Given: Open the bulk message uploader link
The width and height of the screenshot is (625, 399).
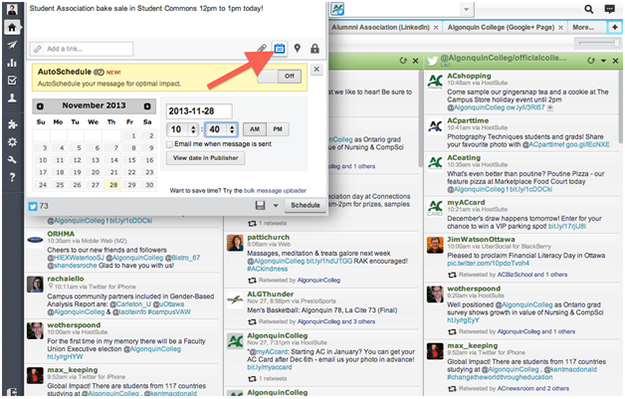Looking at the screenshot, I should [x=275, y=191].
